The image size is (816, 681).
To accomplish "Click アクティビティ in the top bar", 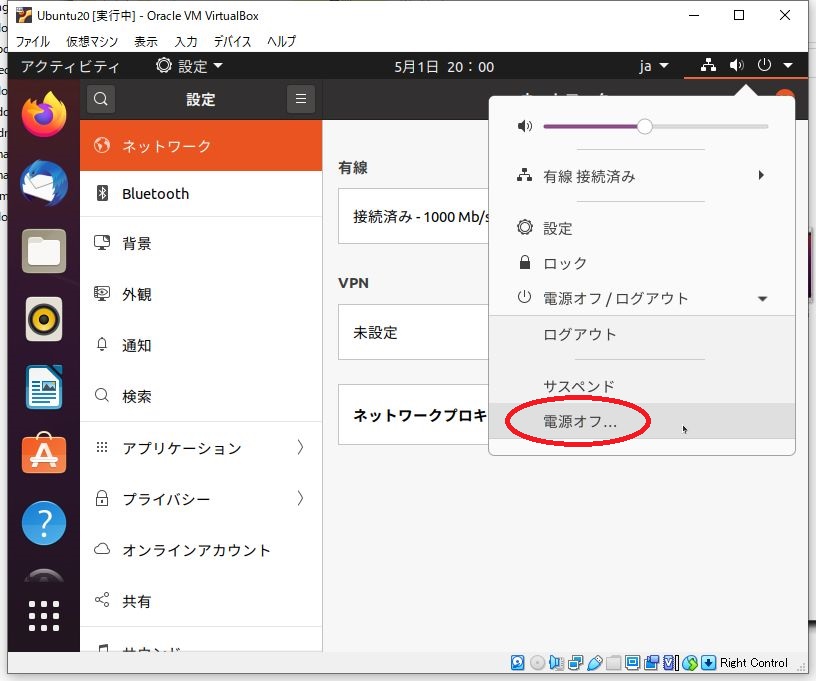I will (x=70, y=66).
